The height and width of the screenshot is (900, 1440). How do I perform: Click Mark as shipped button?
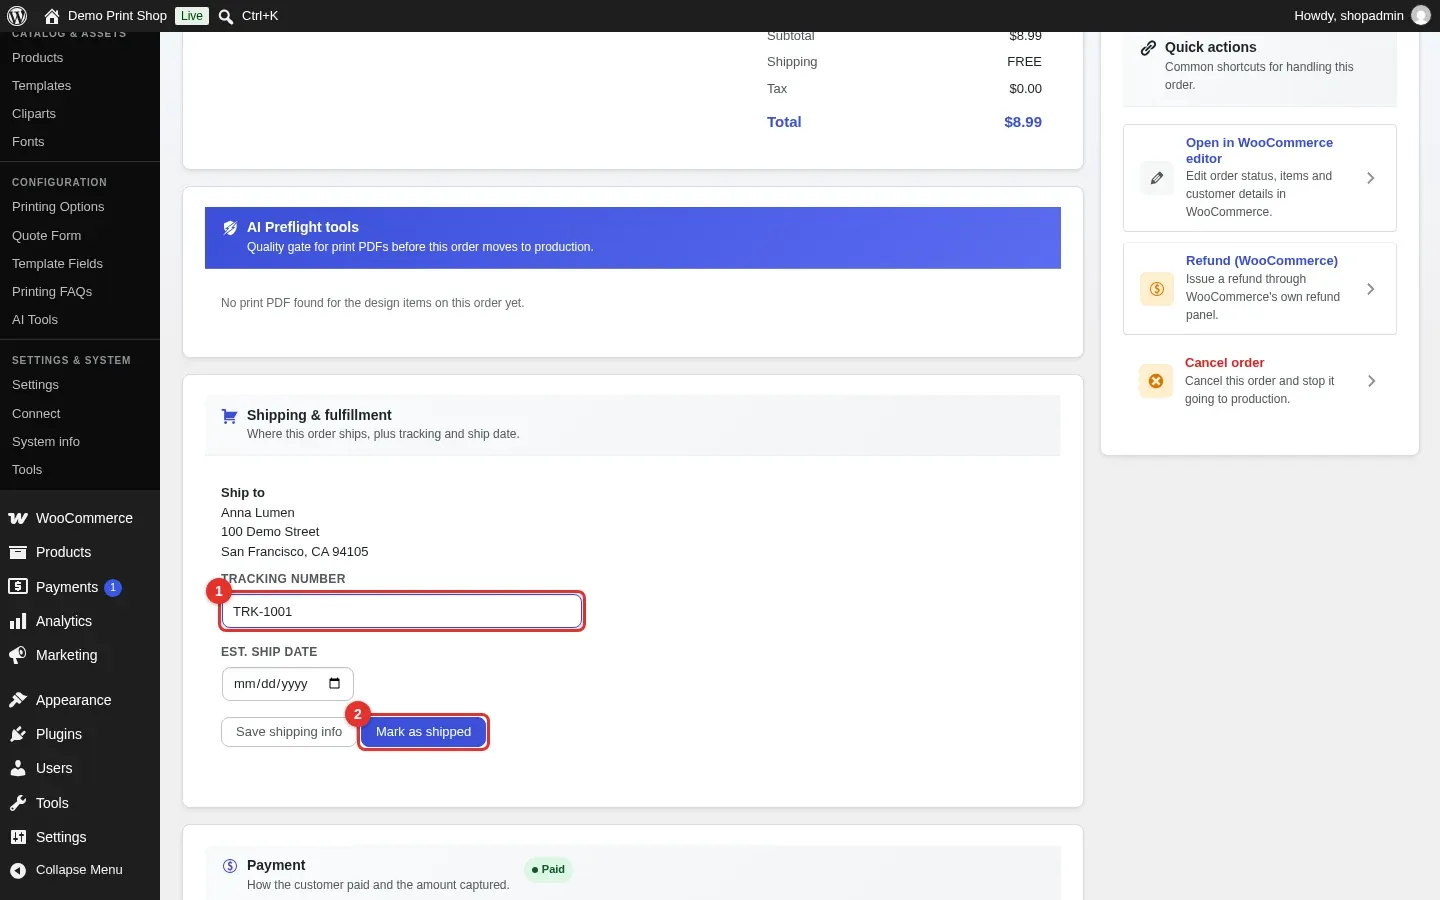pyautogui.click(x=423, y=732)
